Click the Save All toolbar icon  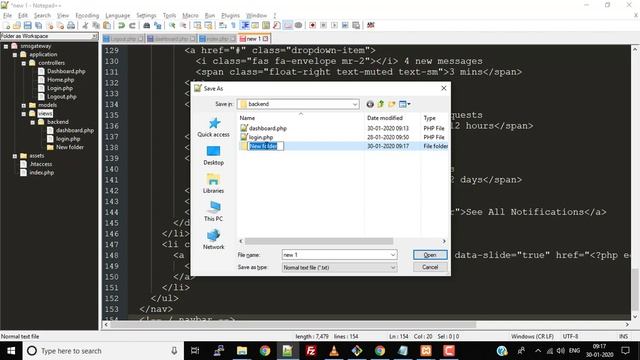click(x=38, y=25)
